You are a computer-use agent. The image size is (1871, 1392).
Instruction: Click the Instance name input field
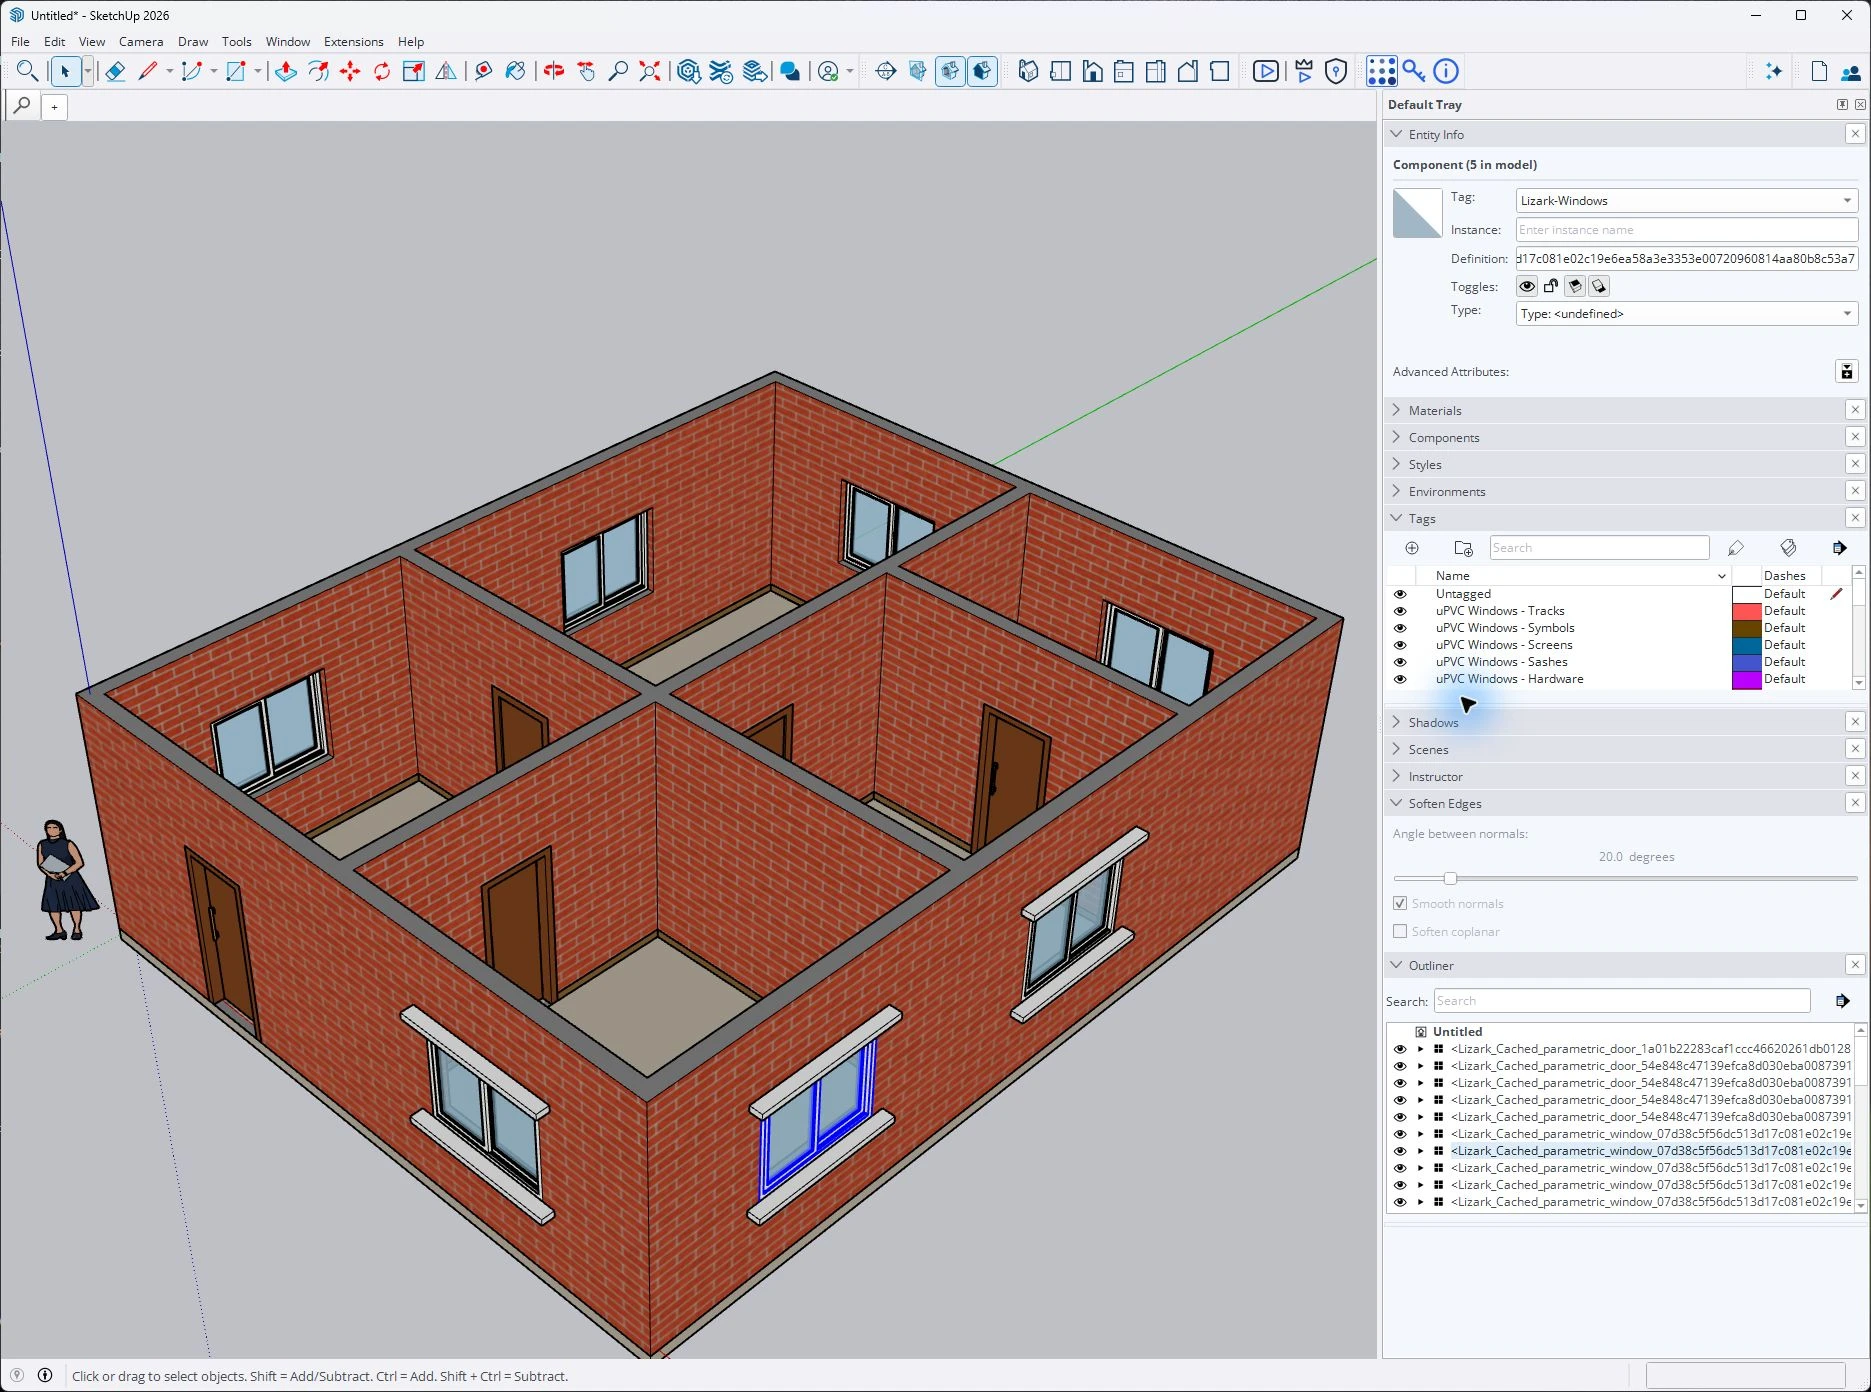point(1686,230)
